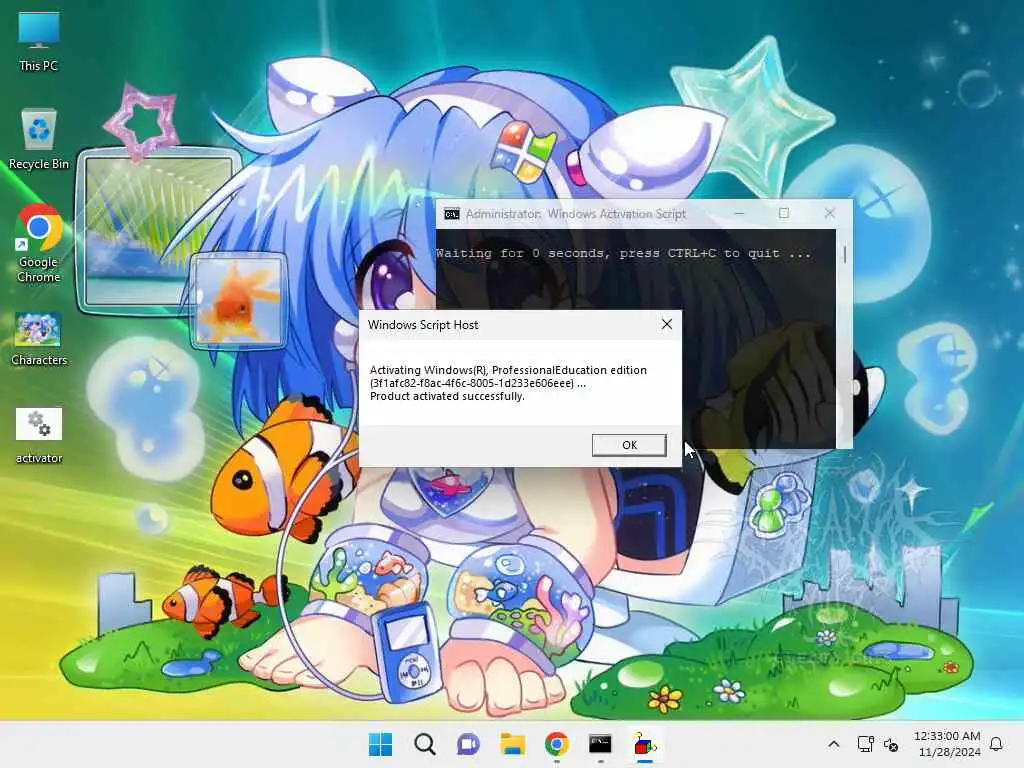Image resolution: width=1024 pixels, height=768 pixels.
Task: Select Windows Script Host taskbar icon
Action: [x=645, y=744]
